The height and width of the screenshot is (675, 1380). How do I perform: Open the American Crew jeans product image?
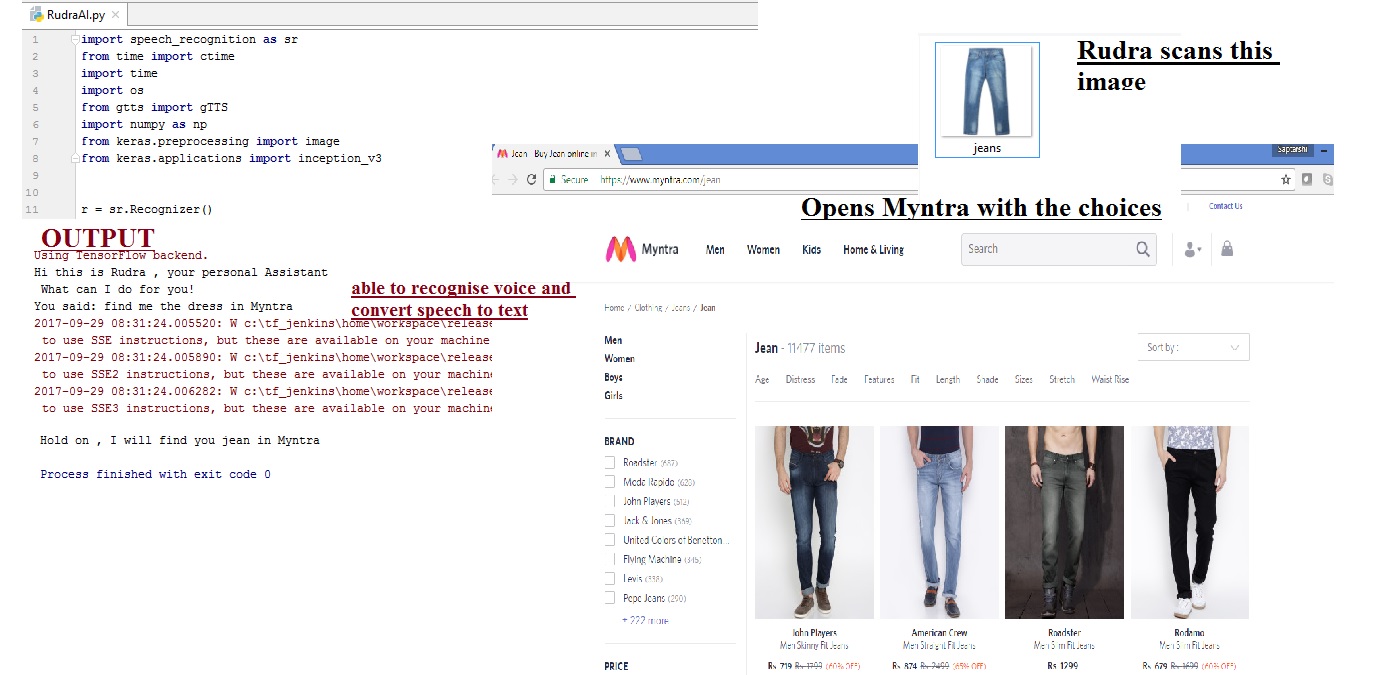(x=939, y=522)
